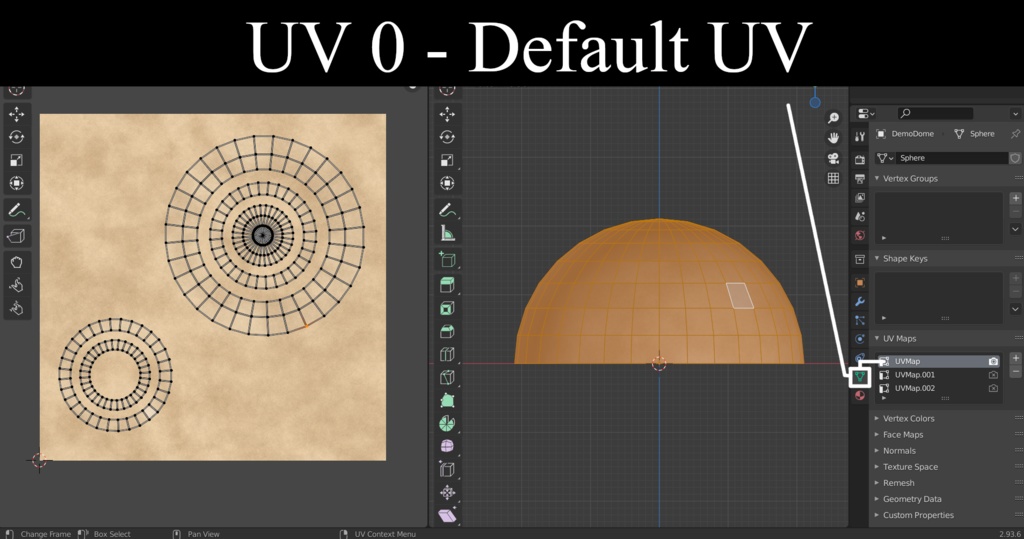Select the Rotate tool in UV editor
Image resolution: width=1024 pixels, height=539 pixels.
(x=16, y=137)
